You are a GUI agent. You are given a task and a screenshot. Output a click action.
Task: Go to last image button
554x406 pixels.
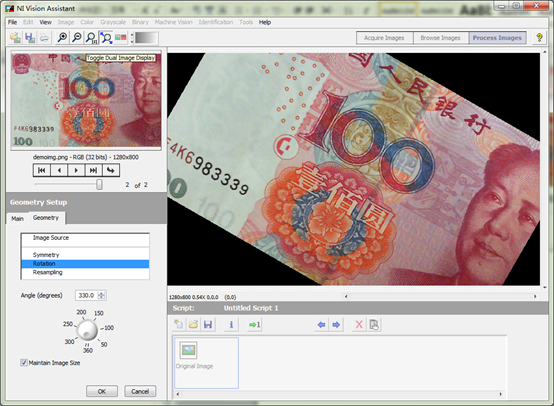[93, 170]
